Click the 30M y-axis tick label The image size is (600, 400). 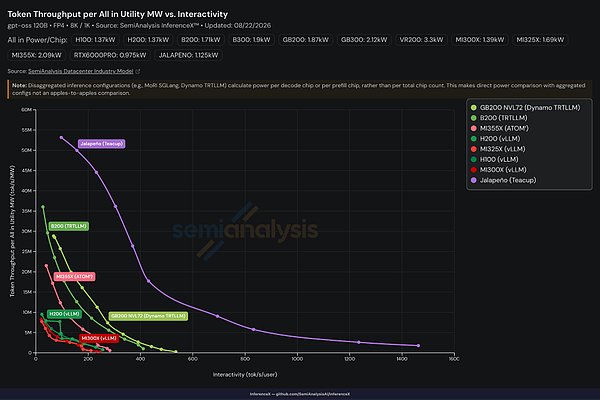(26, 231)
